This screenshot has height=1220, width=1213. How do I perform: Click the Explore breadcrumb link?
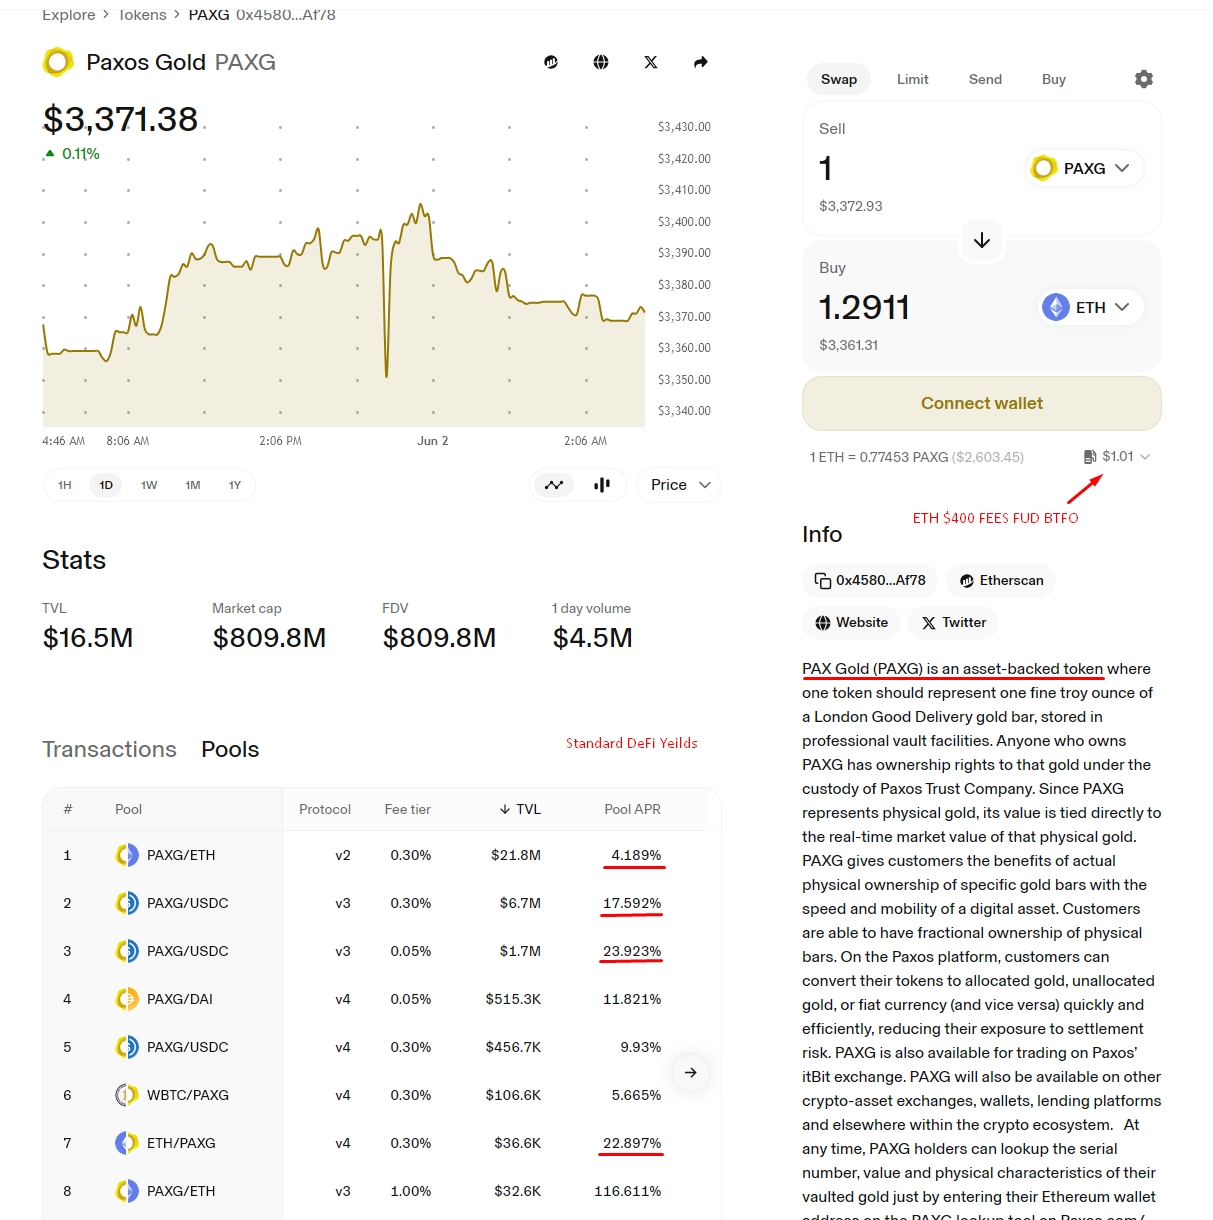[69, 14]
